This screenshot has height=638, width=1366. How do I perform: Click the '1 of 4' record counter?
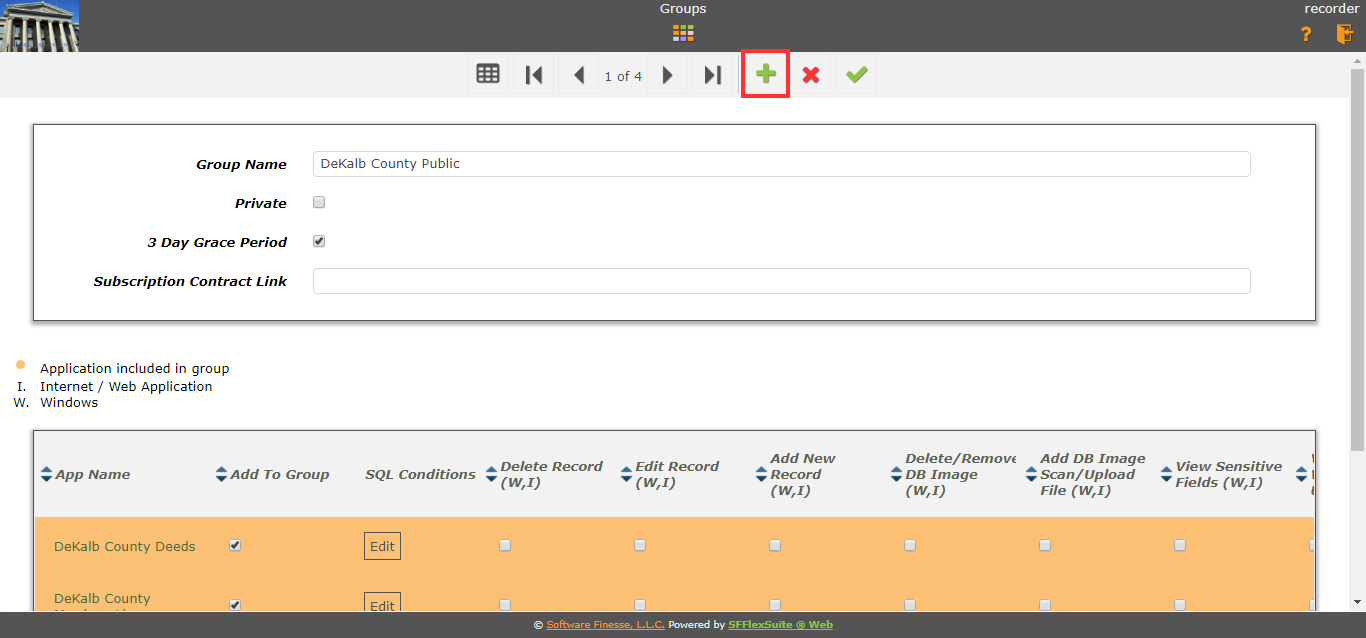pyautogui.click(x=623, y=76)
